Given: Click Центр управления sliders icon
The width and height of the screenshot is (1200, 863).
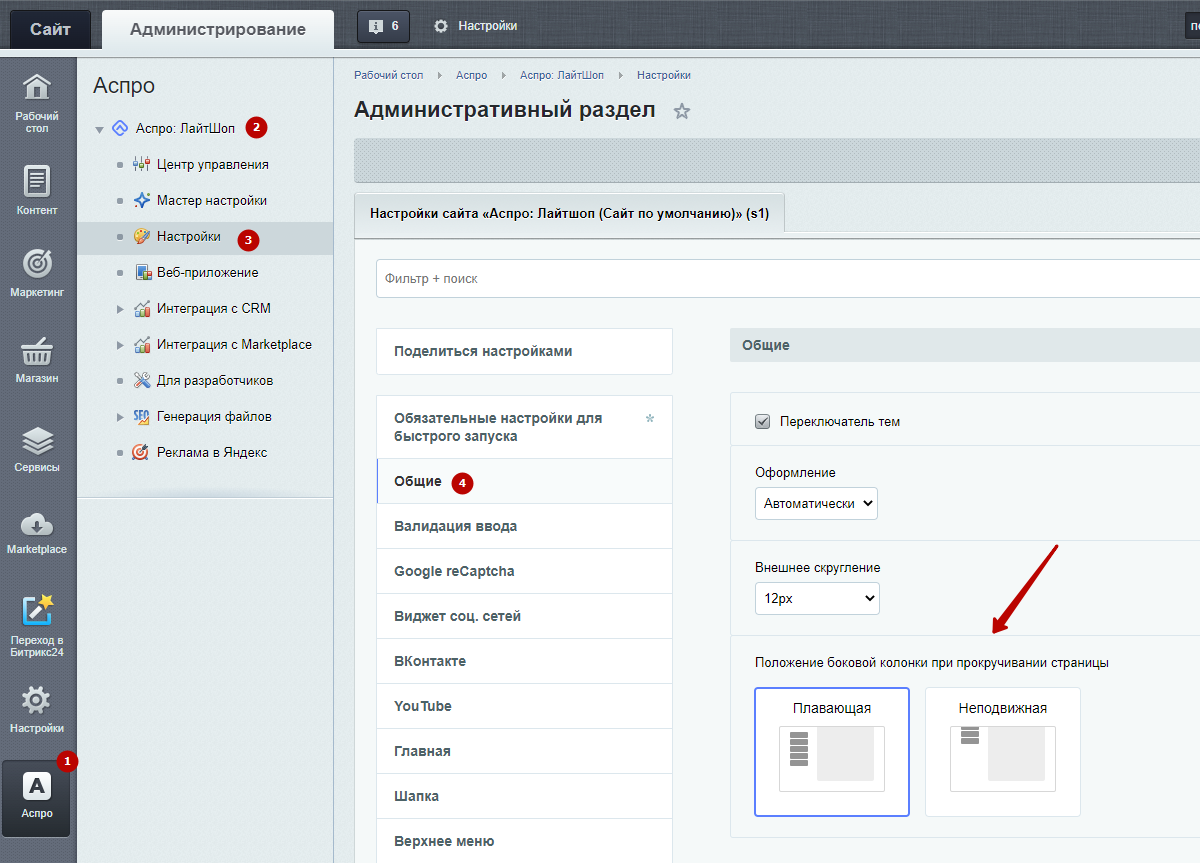Looking at the screenshot, I should tap(141, 164).
